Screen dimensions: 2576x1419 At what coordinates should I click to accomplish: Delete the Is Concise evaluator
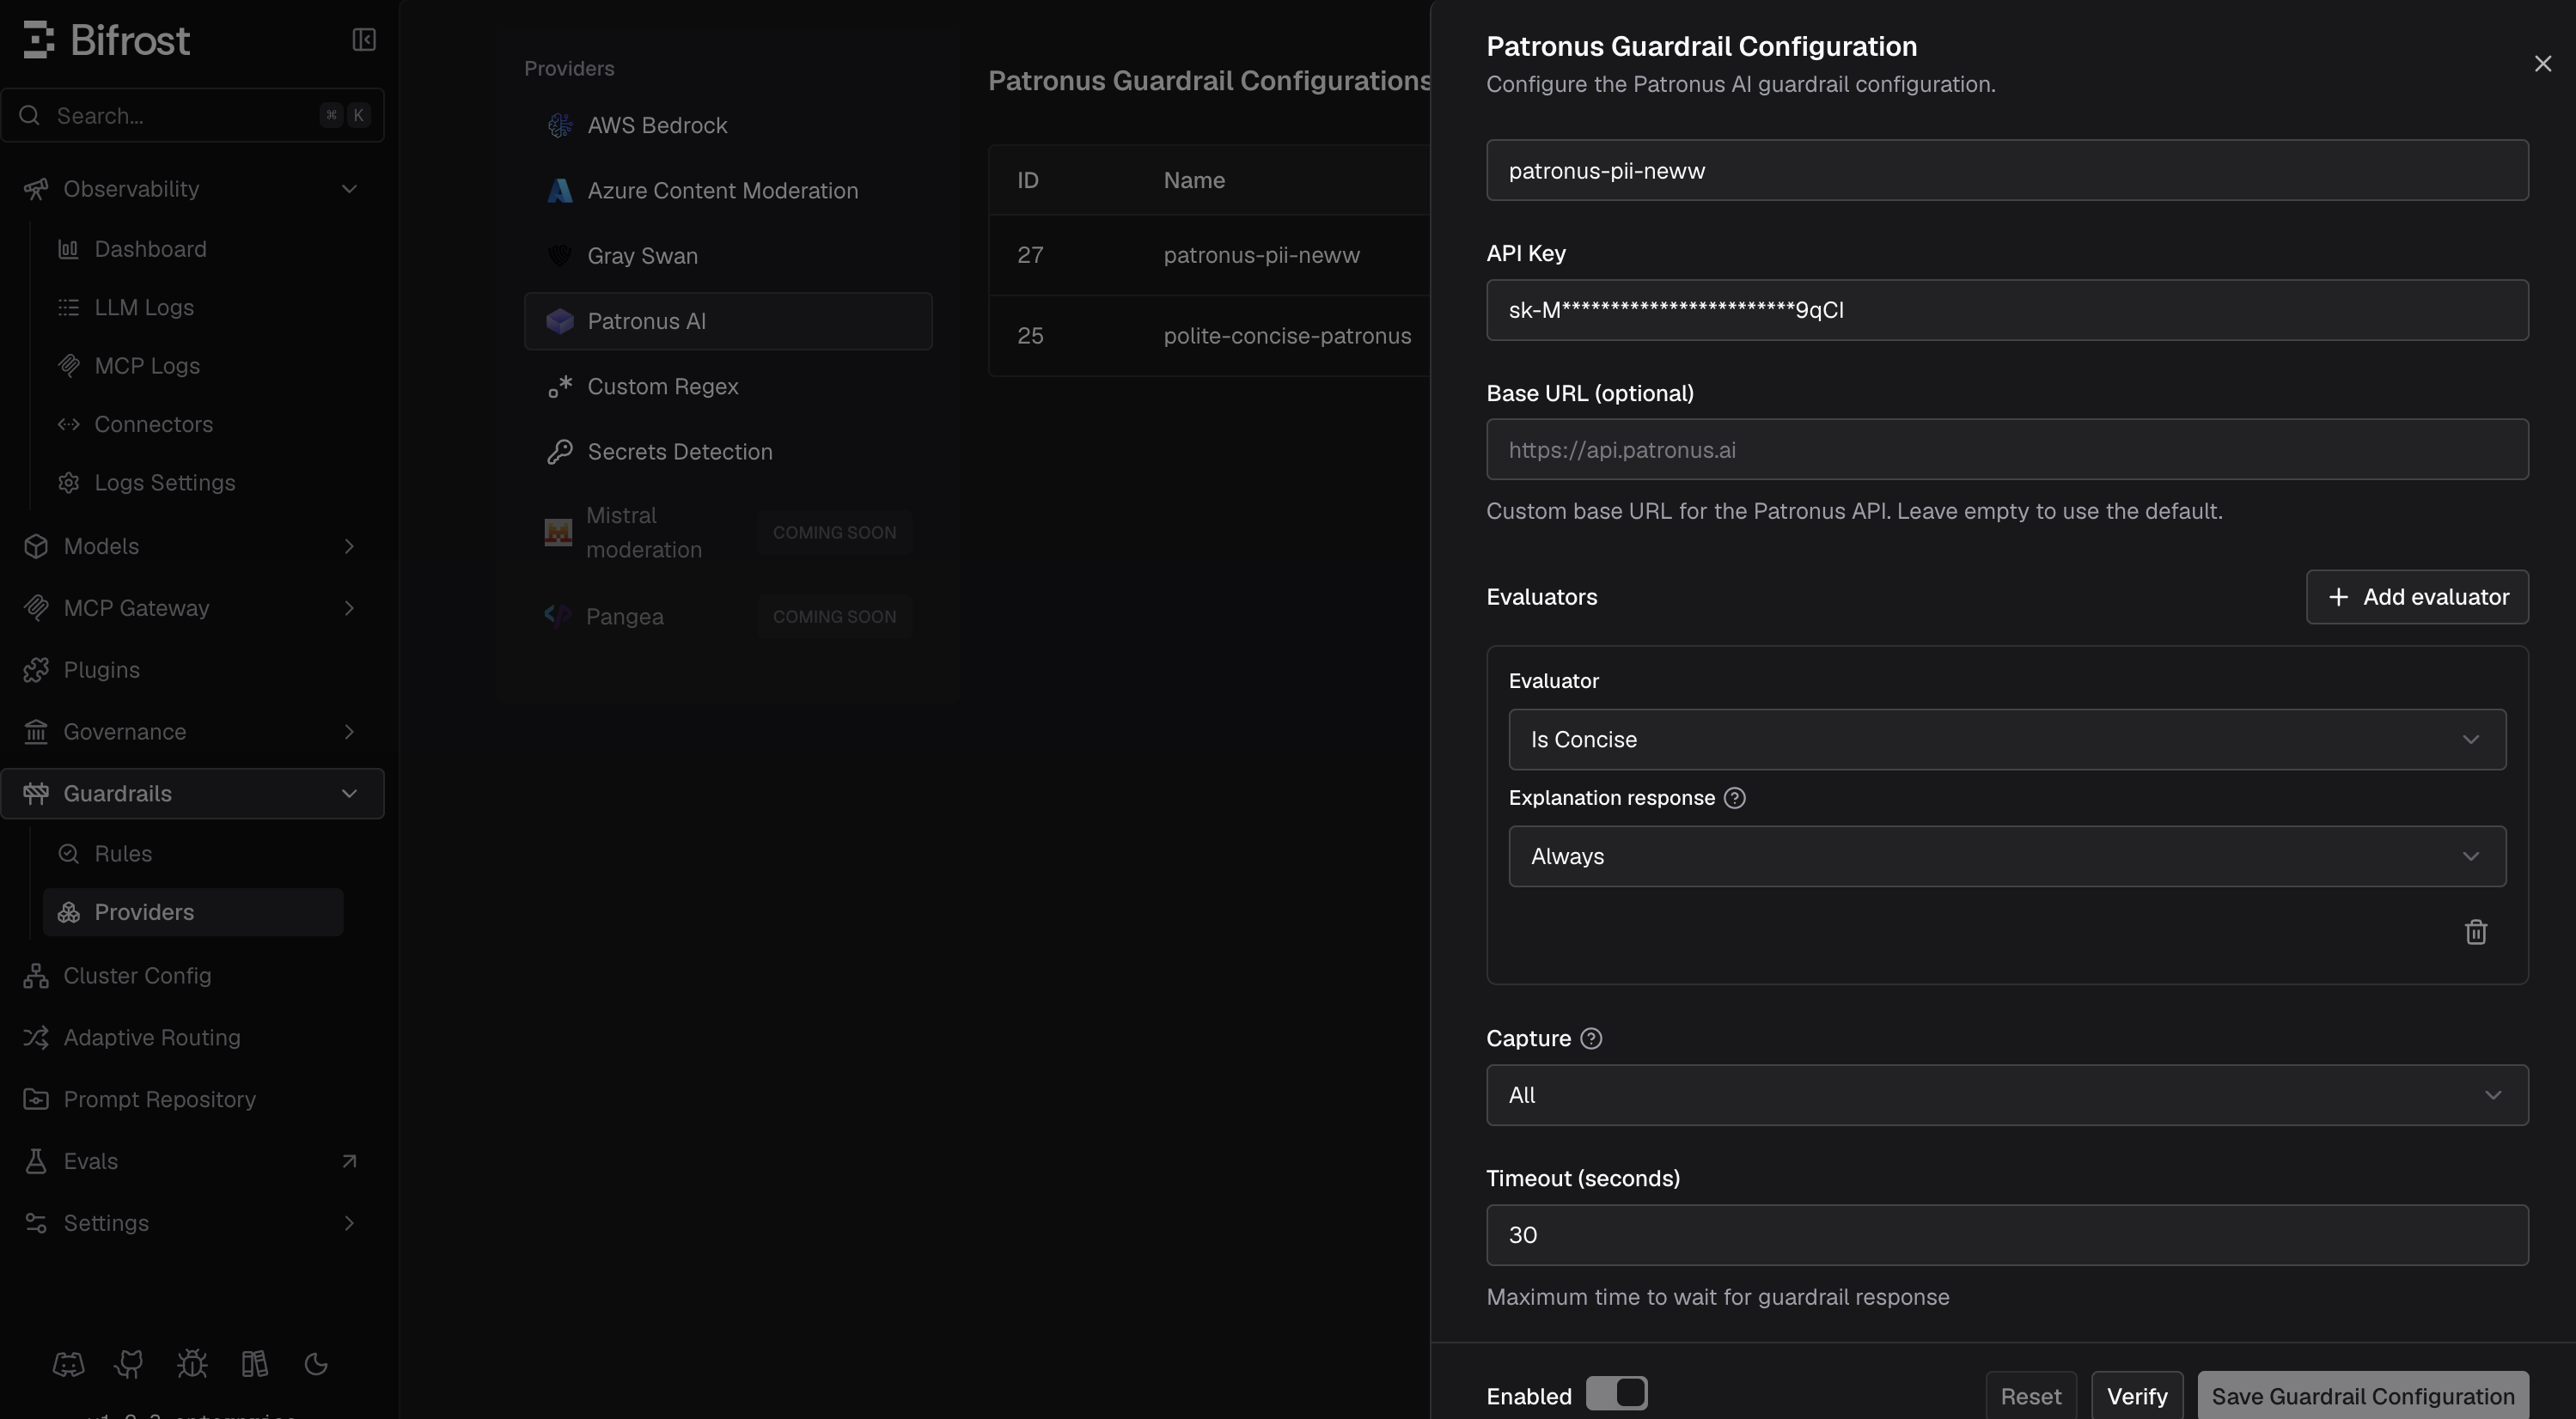coord(2476,932)
